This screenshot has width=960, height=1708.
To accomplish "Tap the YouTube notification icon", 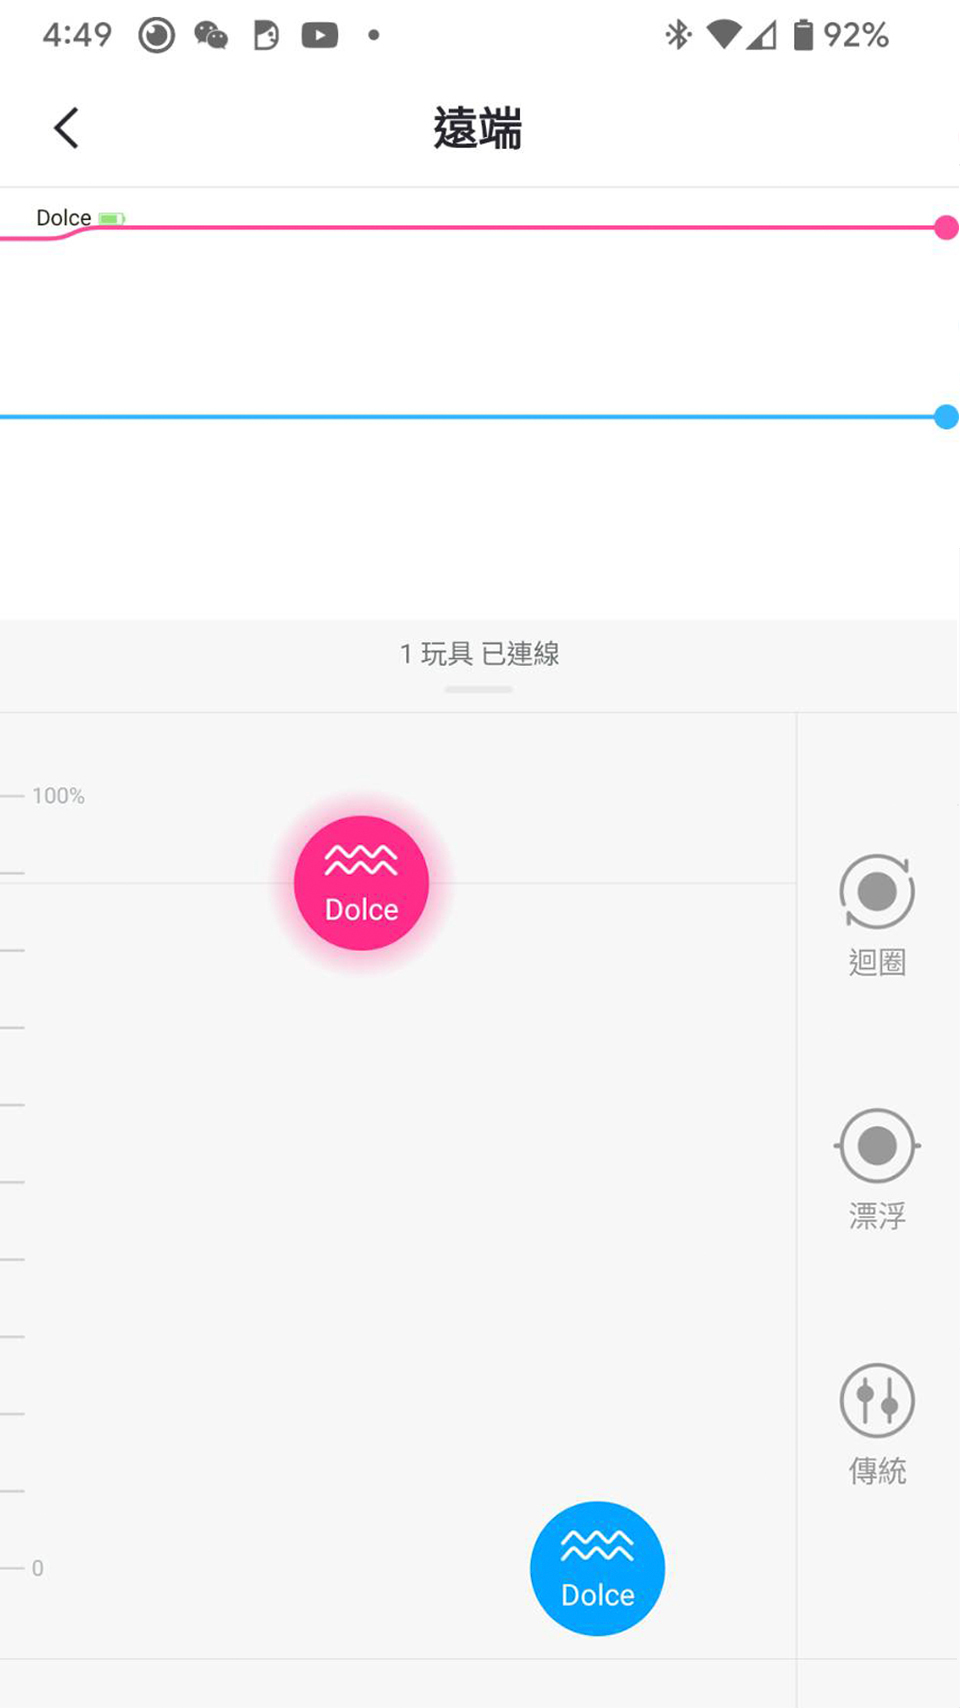I will pyautogui.click(x=320, y=36).
